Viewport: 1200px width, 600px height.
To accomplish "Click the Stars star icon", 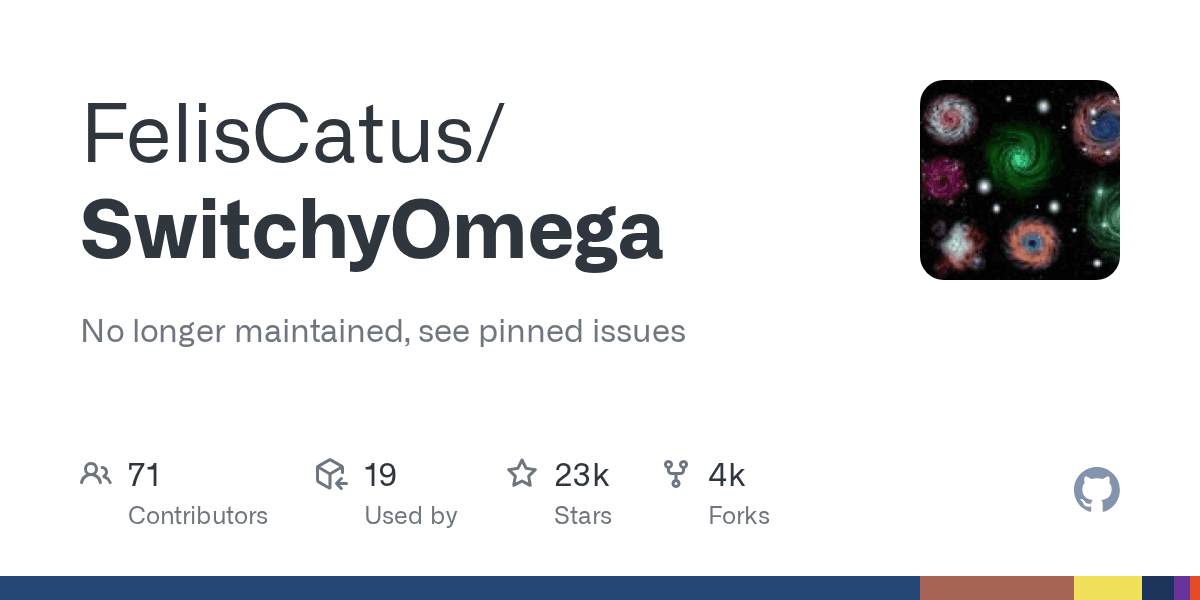I will 522,474.
